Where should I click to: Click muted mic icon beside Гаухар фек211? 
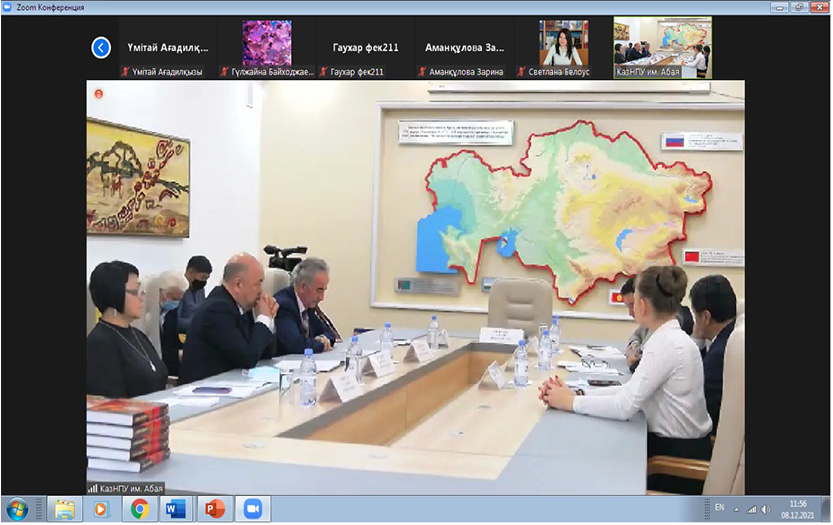pos(323,72)
